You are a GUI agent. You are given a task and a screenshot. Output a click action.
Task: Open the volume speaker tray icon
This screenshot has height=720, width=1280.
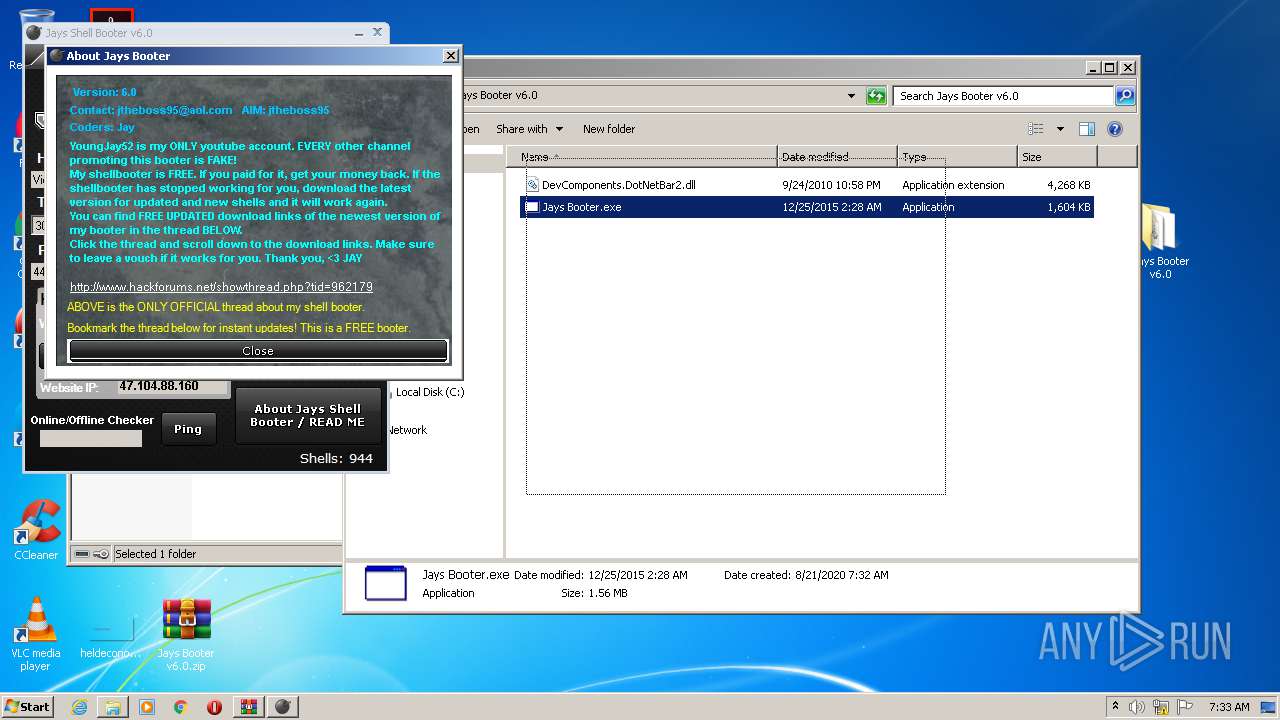[1137, 707]
